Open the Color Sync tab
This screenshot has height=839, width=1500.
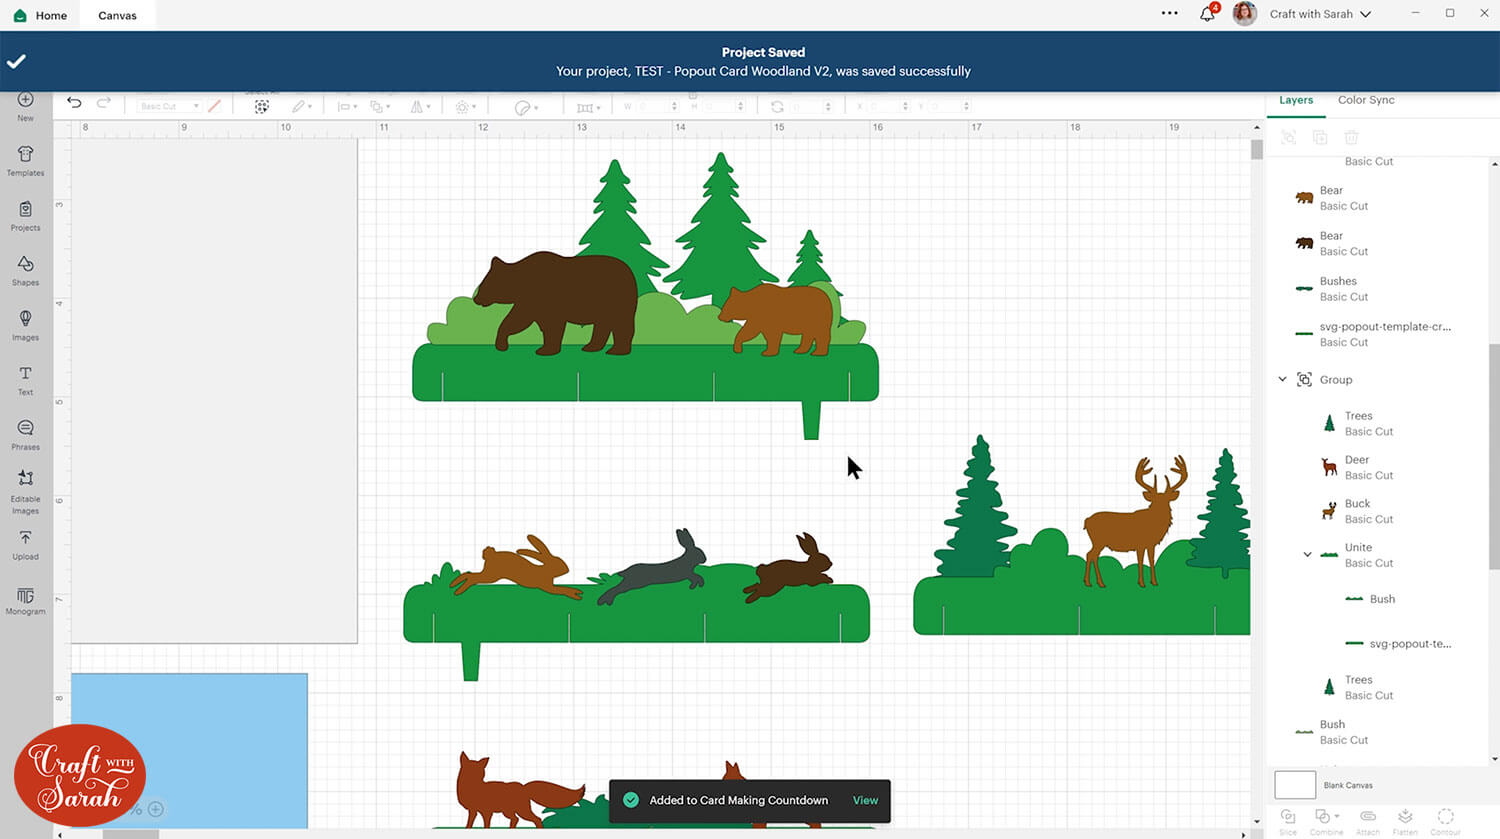[1366, 100]
